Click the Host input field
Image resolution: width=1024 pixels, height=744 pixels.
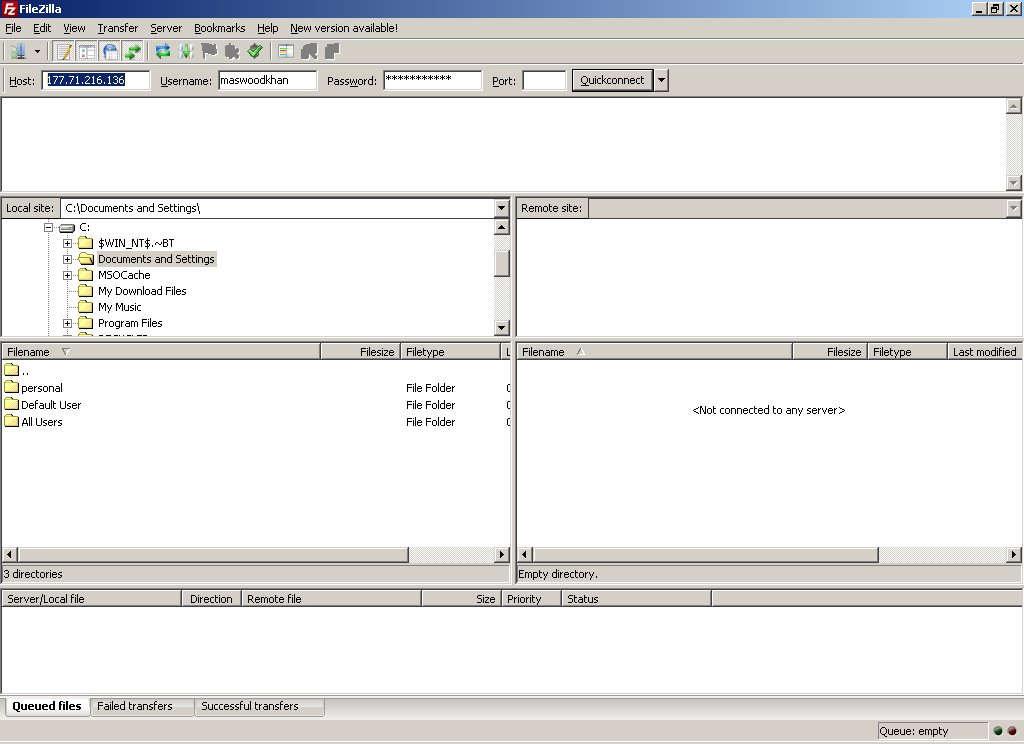pyautogui.click(x=96, y=80)
